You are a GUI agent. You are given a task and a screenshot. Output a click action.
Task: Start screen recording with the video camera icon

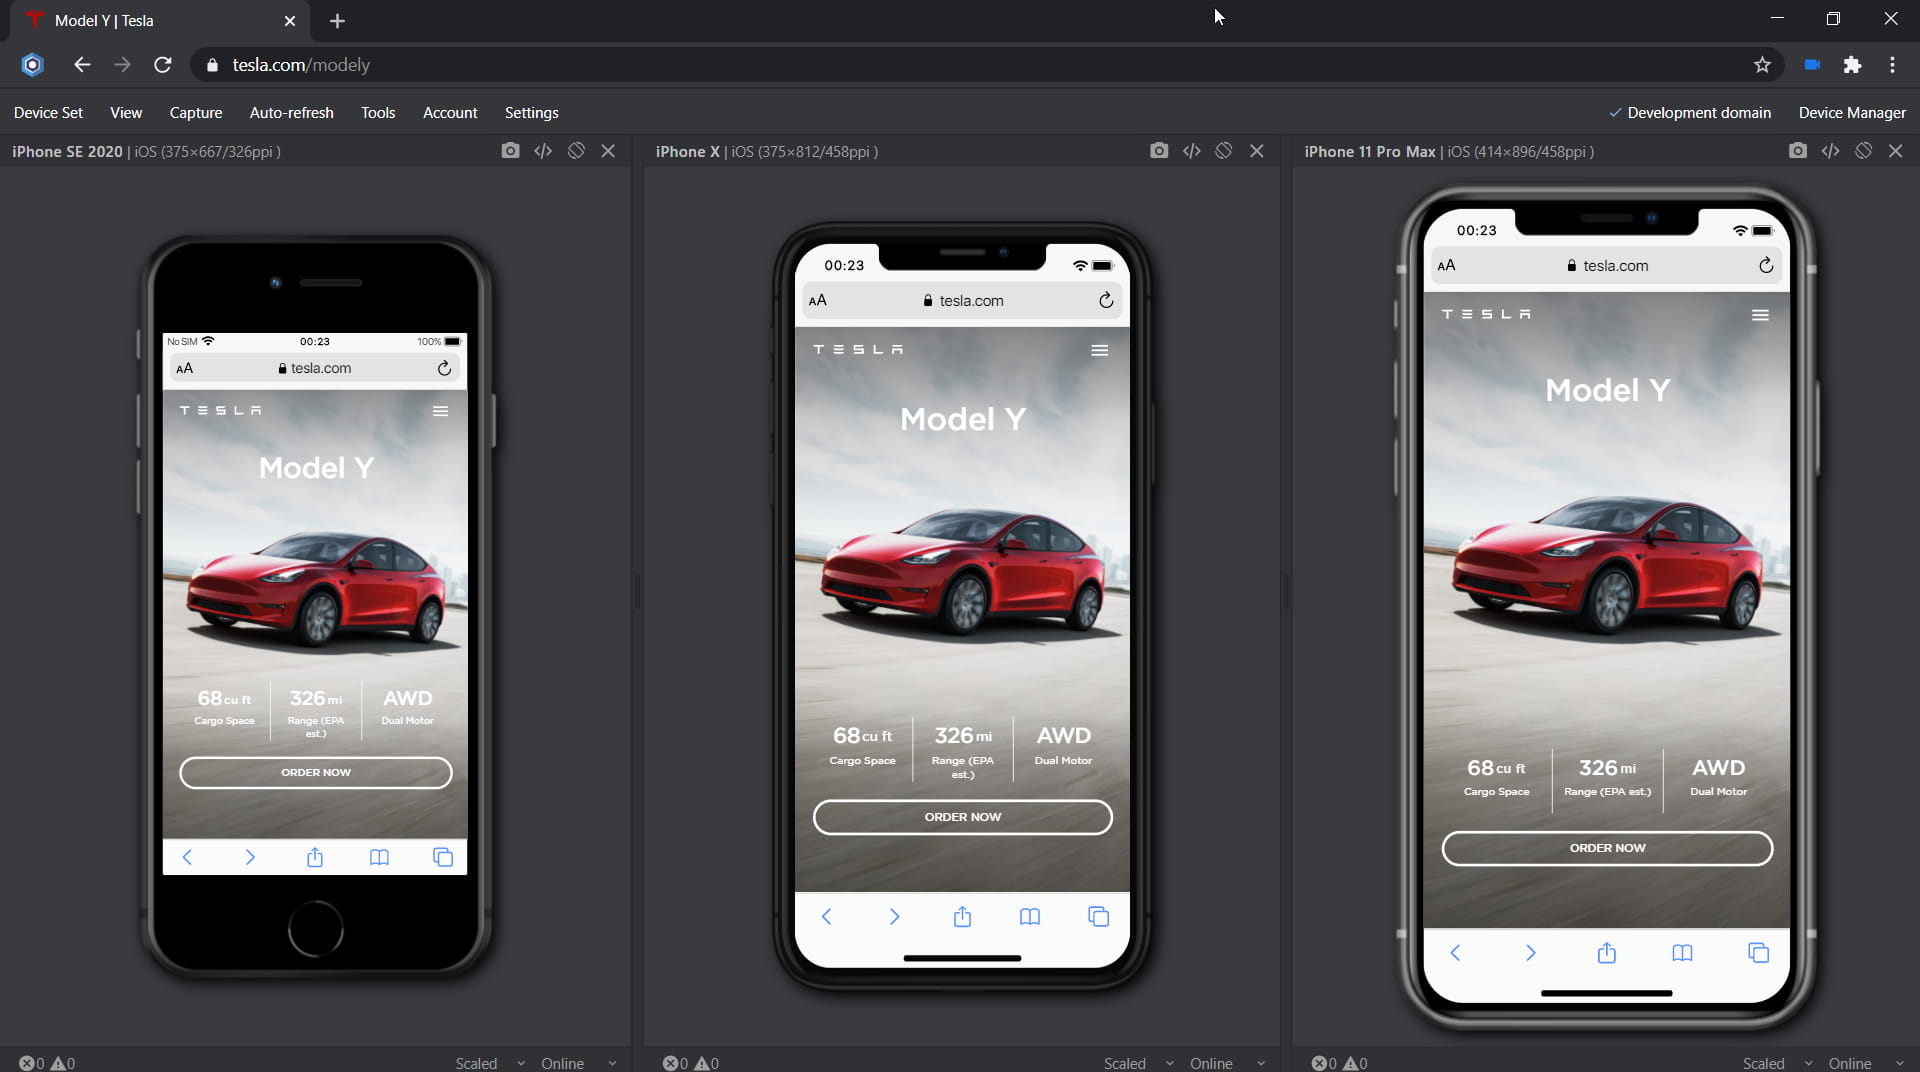pos(1811,64)
